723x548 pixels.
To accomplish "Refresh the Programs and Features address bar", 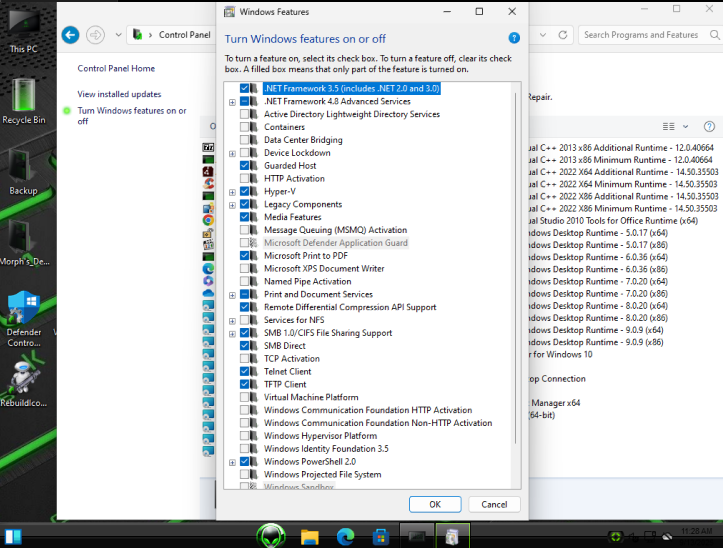I will point(563,35).
